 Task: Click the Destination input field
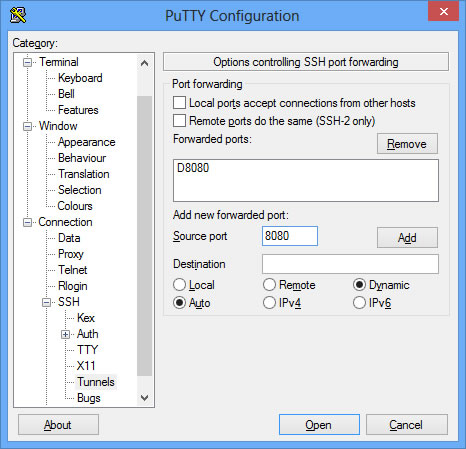350,264
